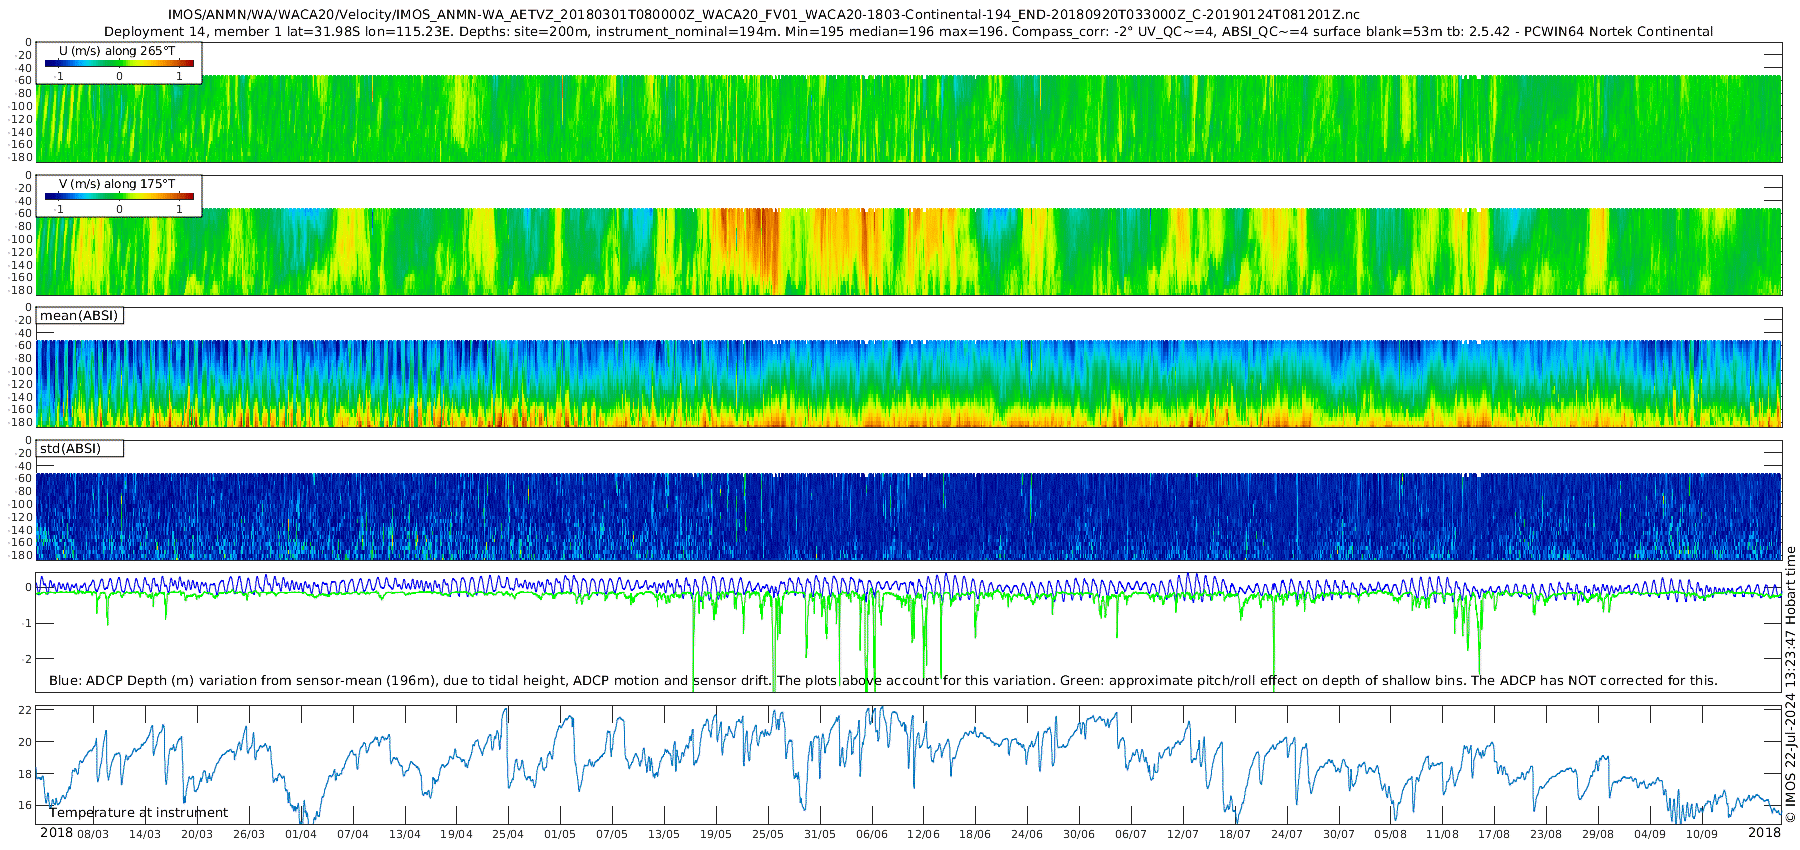Click the 26/03 date tick label
The width and height of the screenshot is (1800, 850).
click(x=249, y=834)
